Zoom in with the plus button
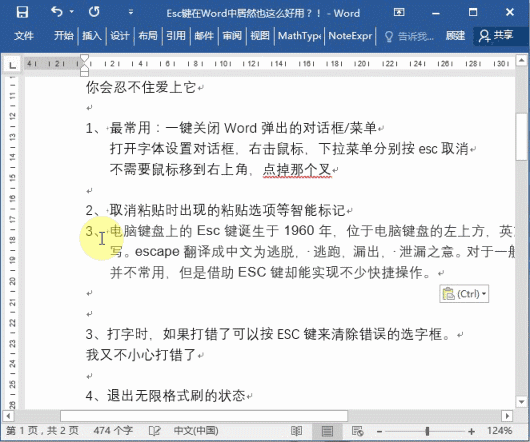 tap(472, 432)
